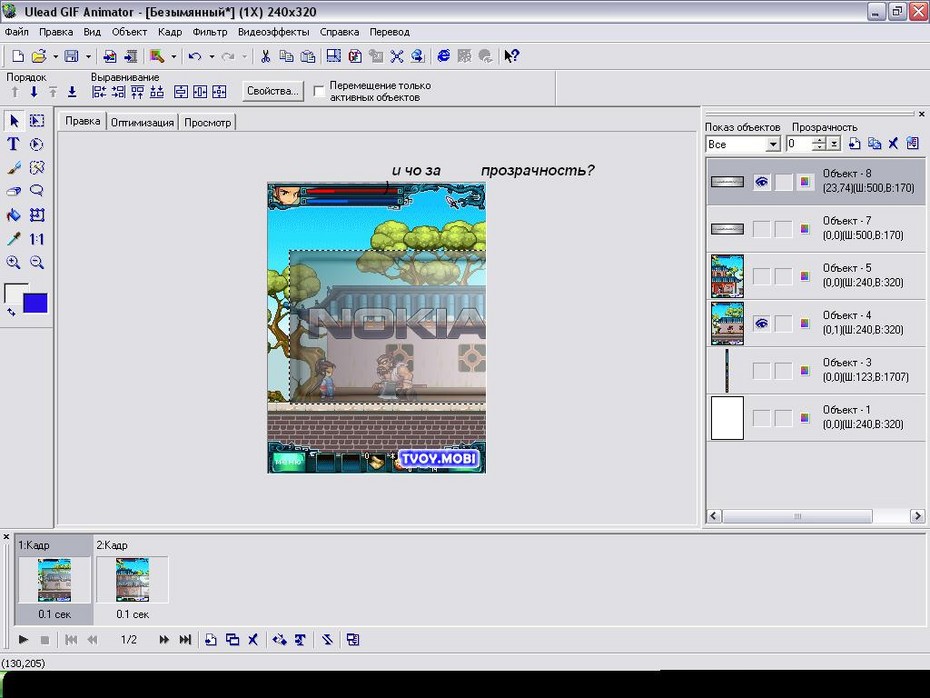Image resolution: width=930 pixels, height=698 pixels.
Task: Go to the next frame
Action: (x=163, y=639)
